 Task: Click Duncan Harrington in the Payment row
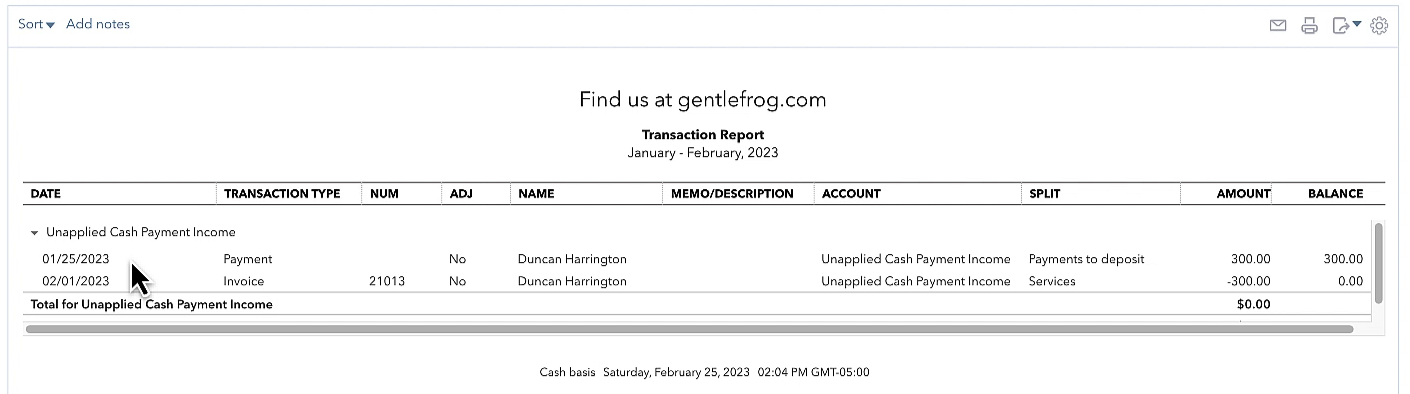(x=572, y=259)
